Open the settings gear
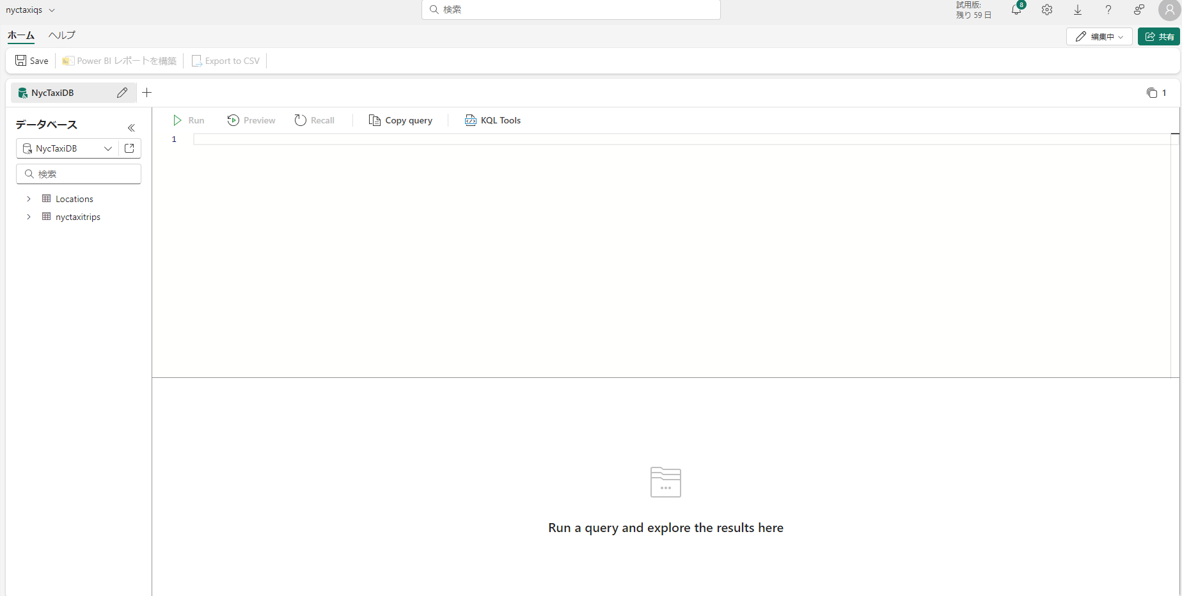Image resolution: width=1182 pixels, height=596 pixels. point(1046,10)
